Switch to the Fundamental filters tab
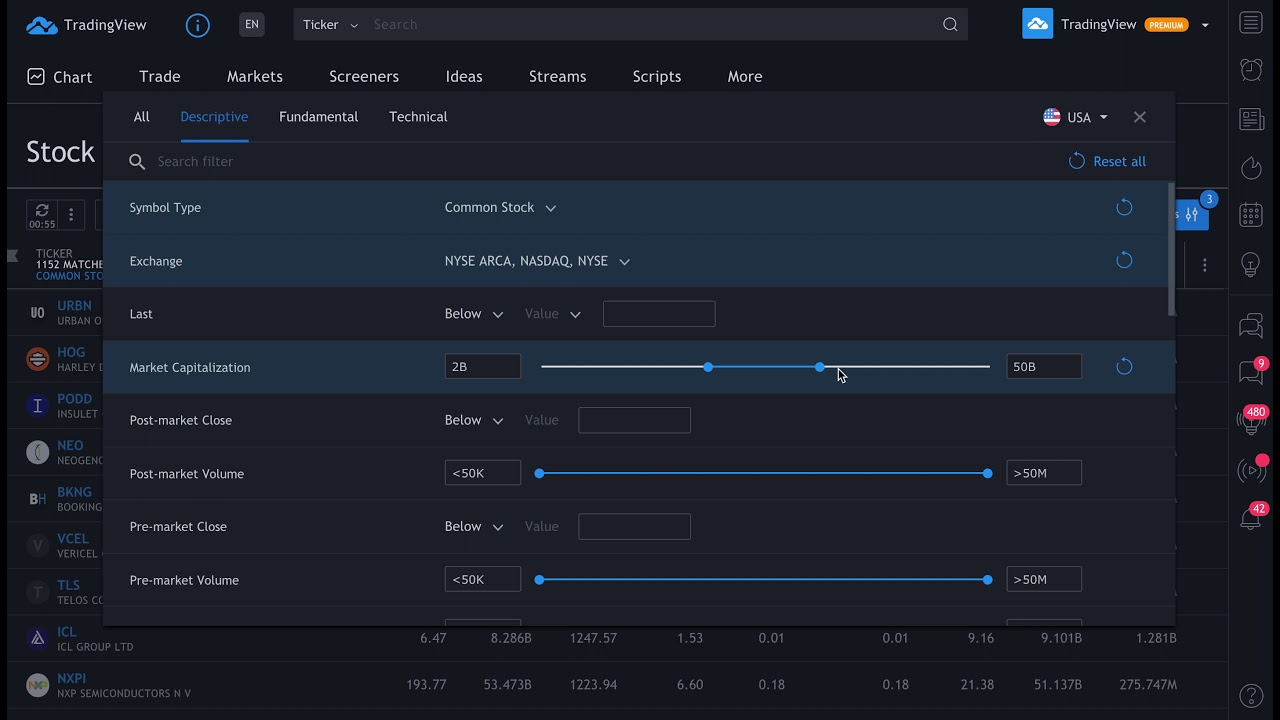Image resolution: width=1280 pixels, height=720 pixels. pyautogui.click(x=318, y=117)
